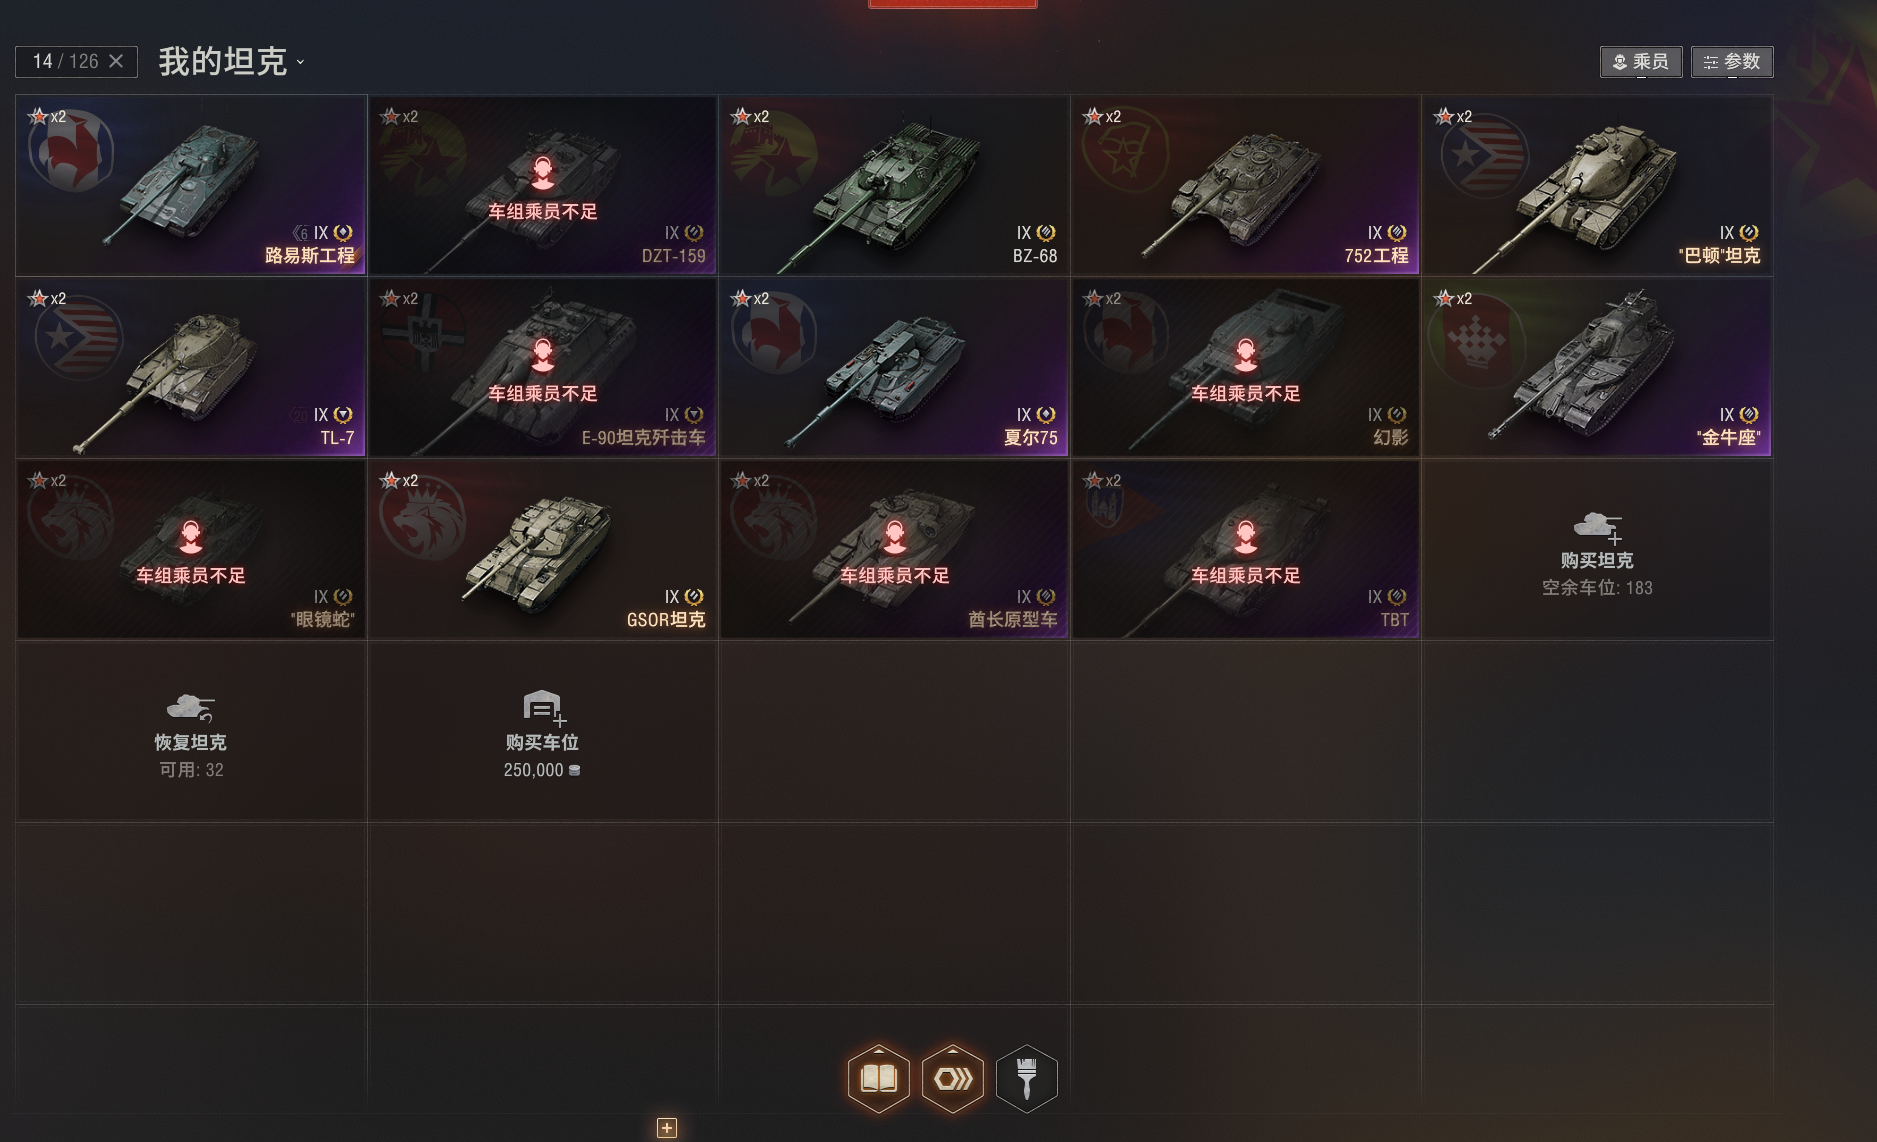1877x1142 pixels.
Task: Choose the 752工程 tank card
Action: point(1245,185)
